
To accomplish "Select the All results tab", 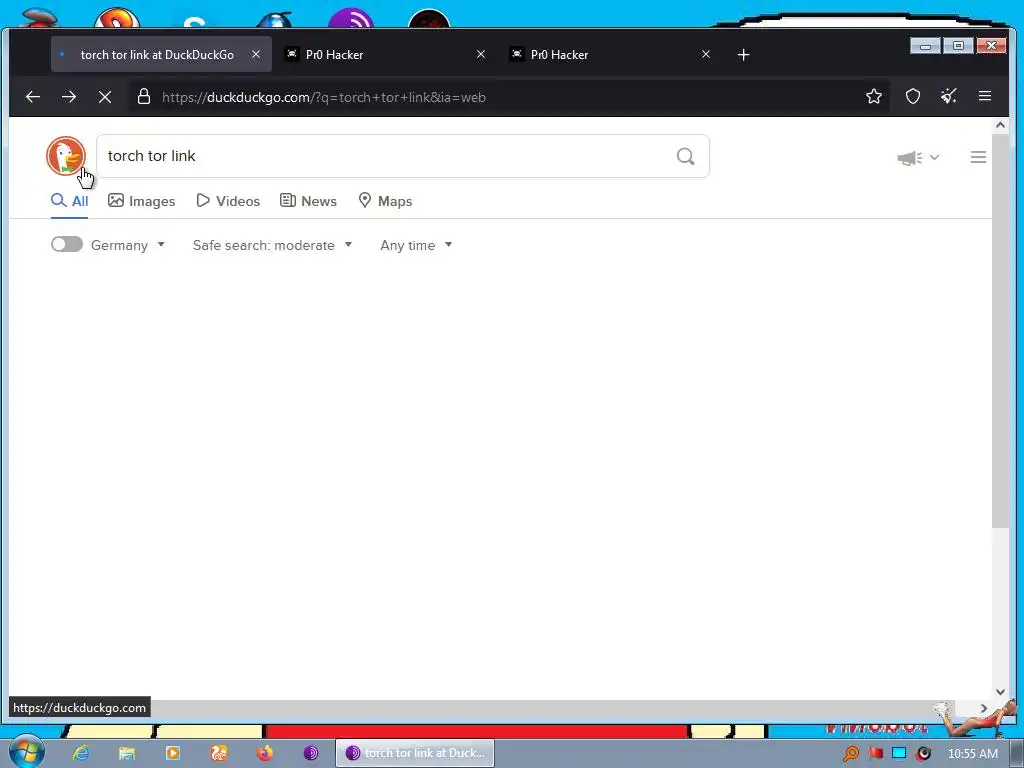I will point(69,201).
